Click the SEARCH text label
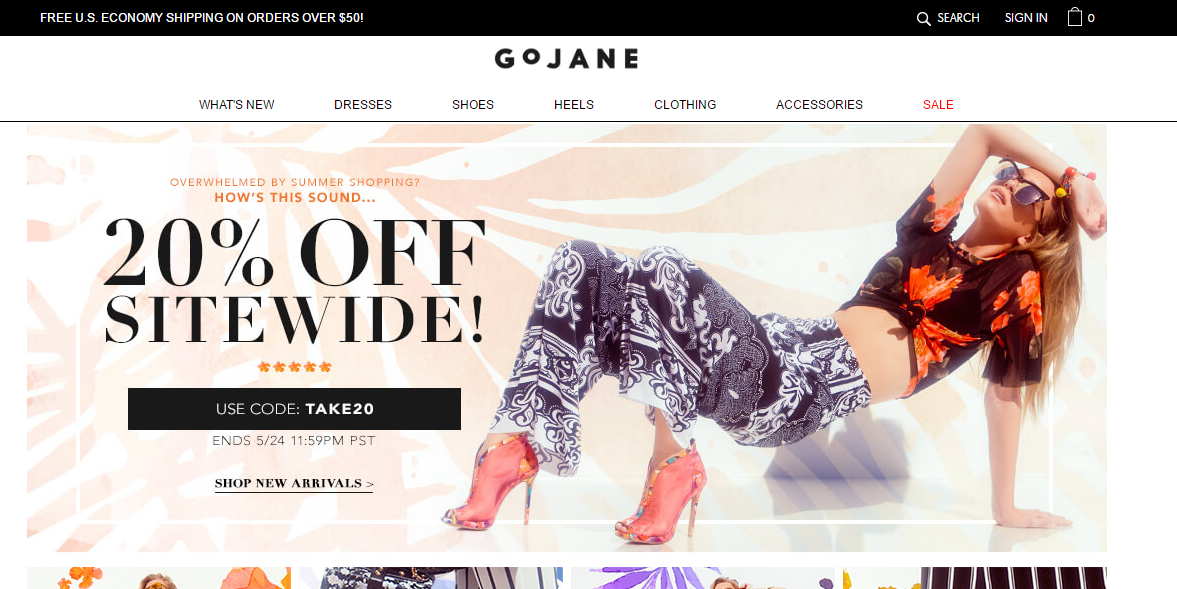This screenshot has width=1177, height=589. click(x=958, y=18)
